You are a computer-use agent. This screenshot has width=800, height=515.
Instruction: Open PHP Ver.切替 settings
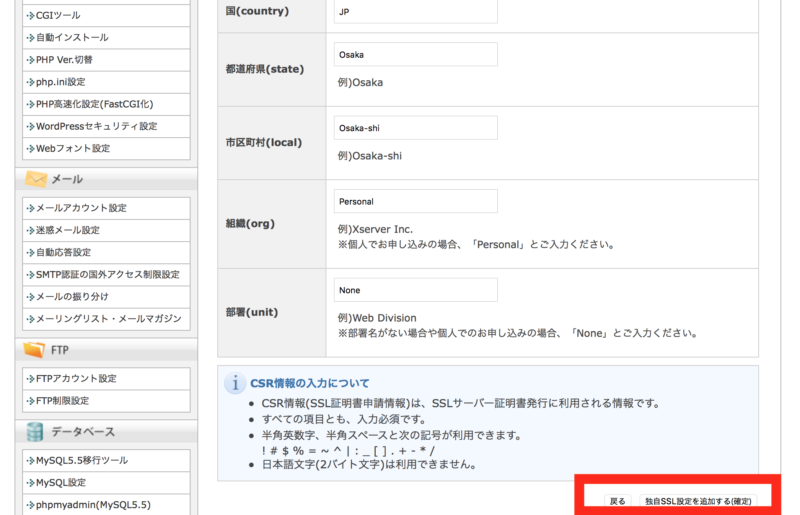point(64,60)
